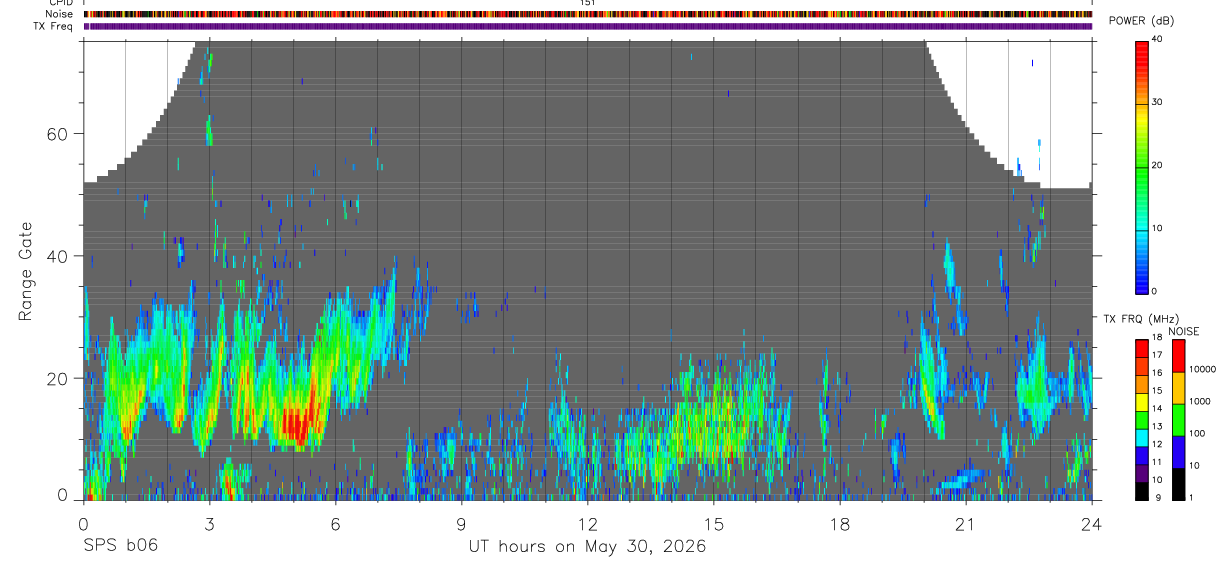Click the SPS b06 station label

120,546
